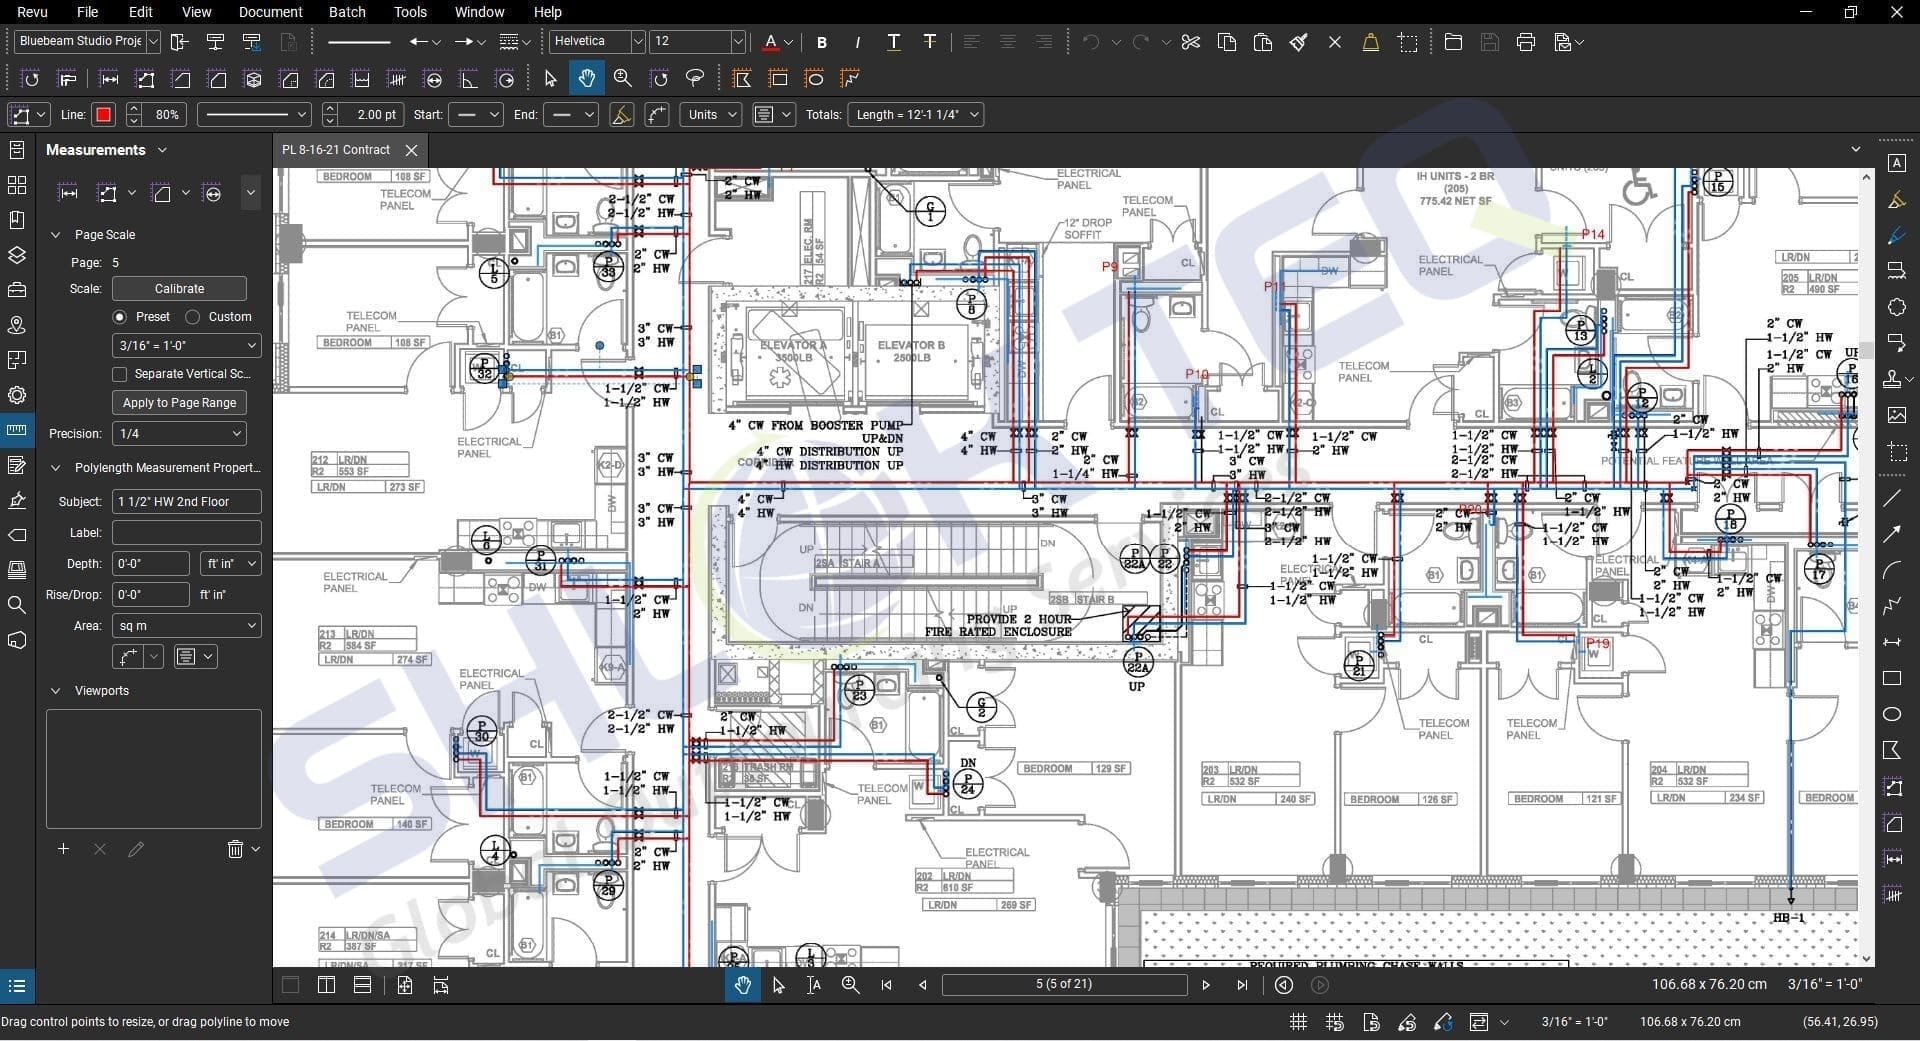This screenshot has width=1920, height=1041.
Task: Open the Document menu
Action: click(270, 12)
